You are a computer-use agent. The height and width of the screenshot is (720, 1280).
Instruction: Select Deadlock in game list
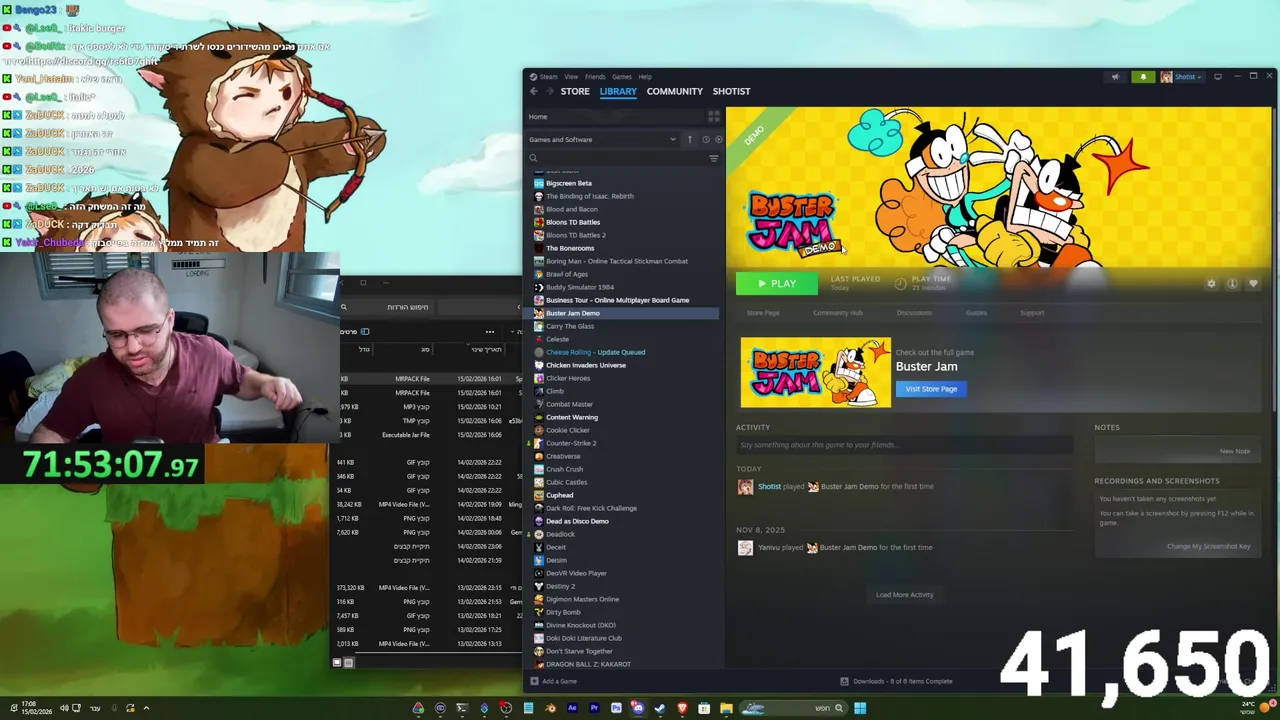click(x=560, y=534)
